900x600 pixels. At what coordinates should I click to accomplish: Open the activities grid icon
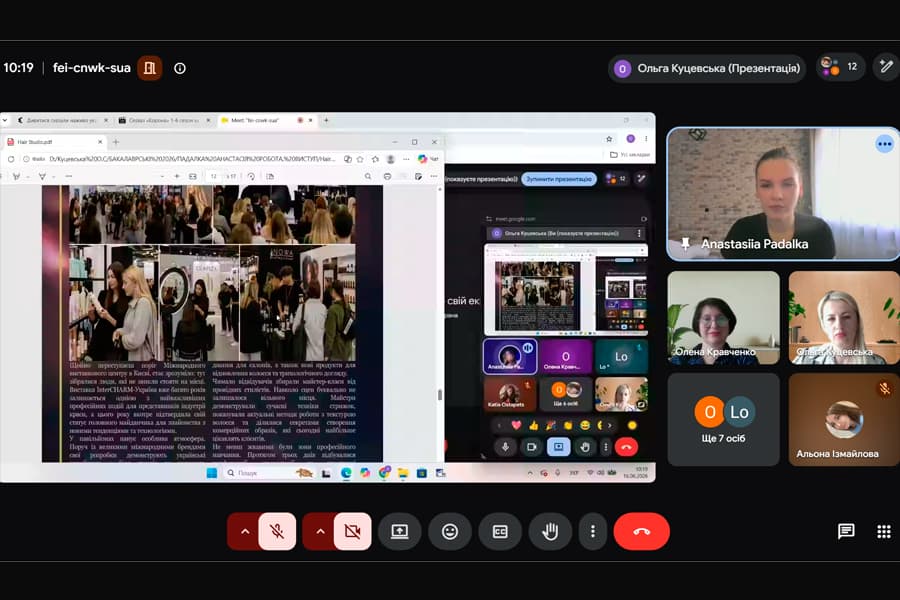884,531
